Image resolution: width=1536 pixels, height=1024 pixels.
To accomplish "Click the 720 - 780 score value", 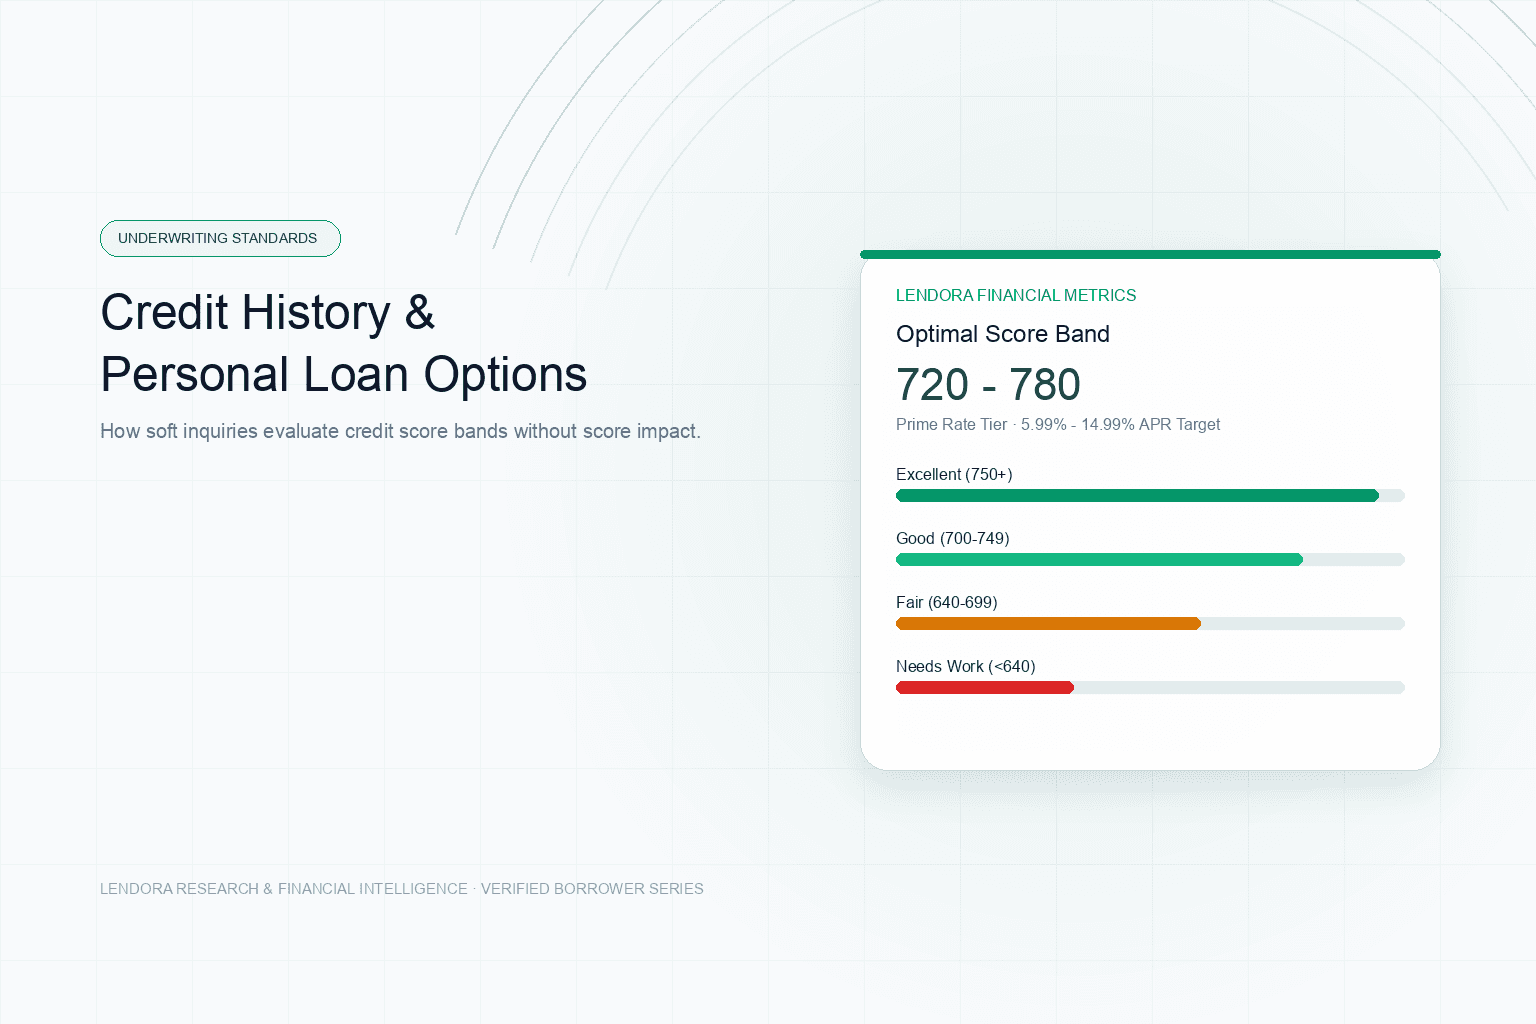I will coord(988,384).
